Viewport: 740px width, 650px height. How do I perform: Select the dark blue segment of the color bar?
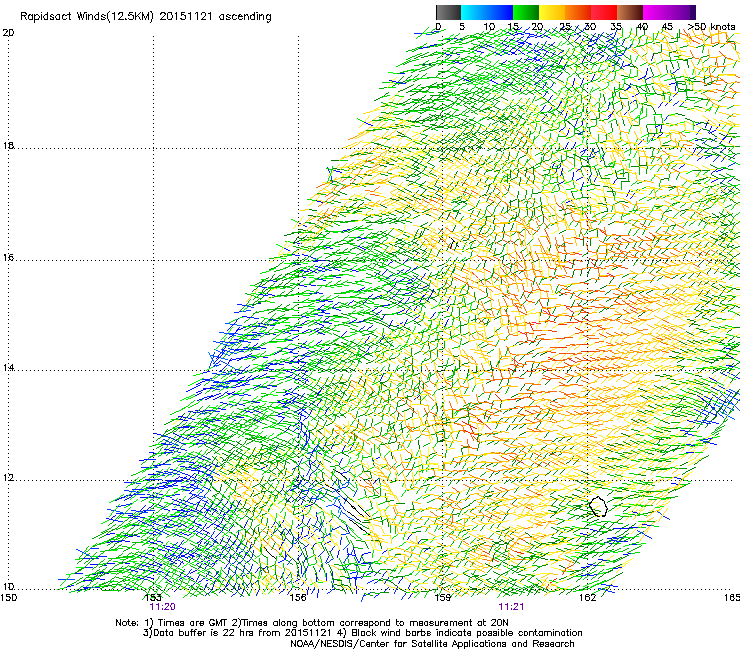point(500,12)
